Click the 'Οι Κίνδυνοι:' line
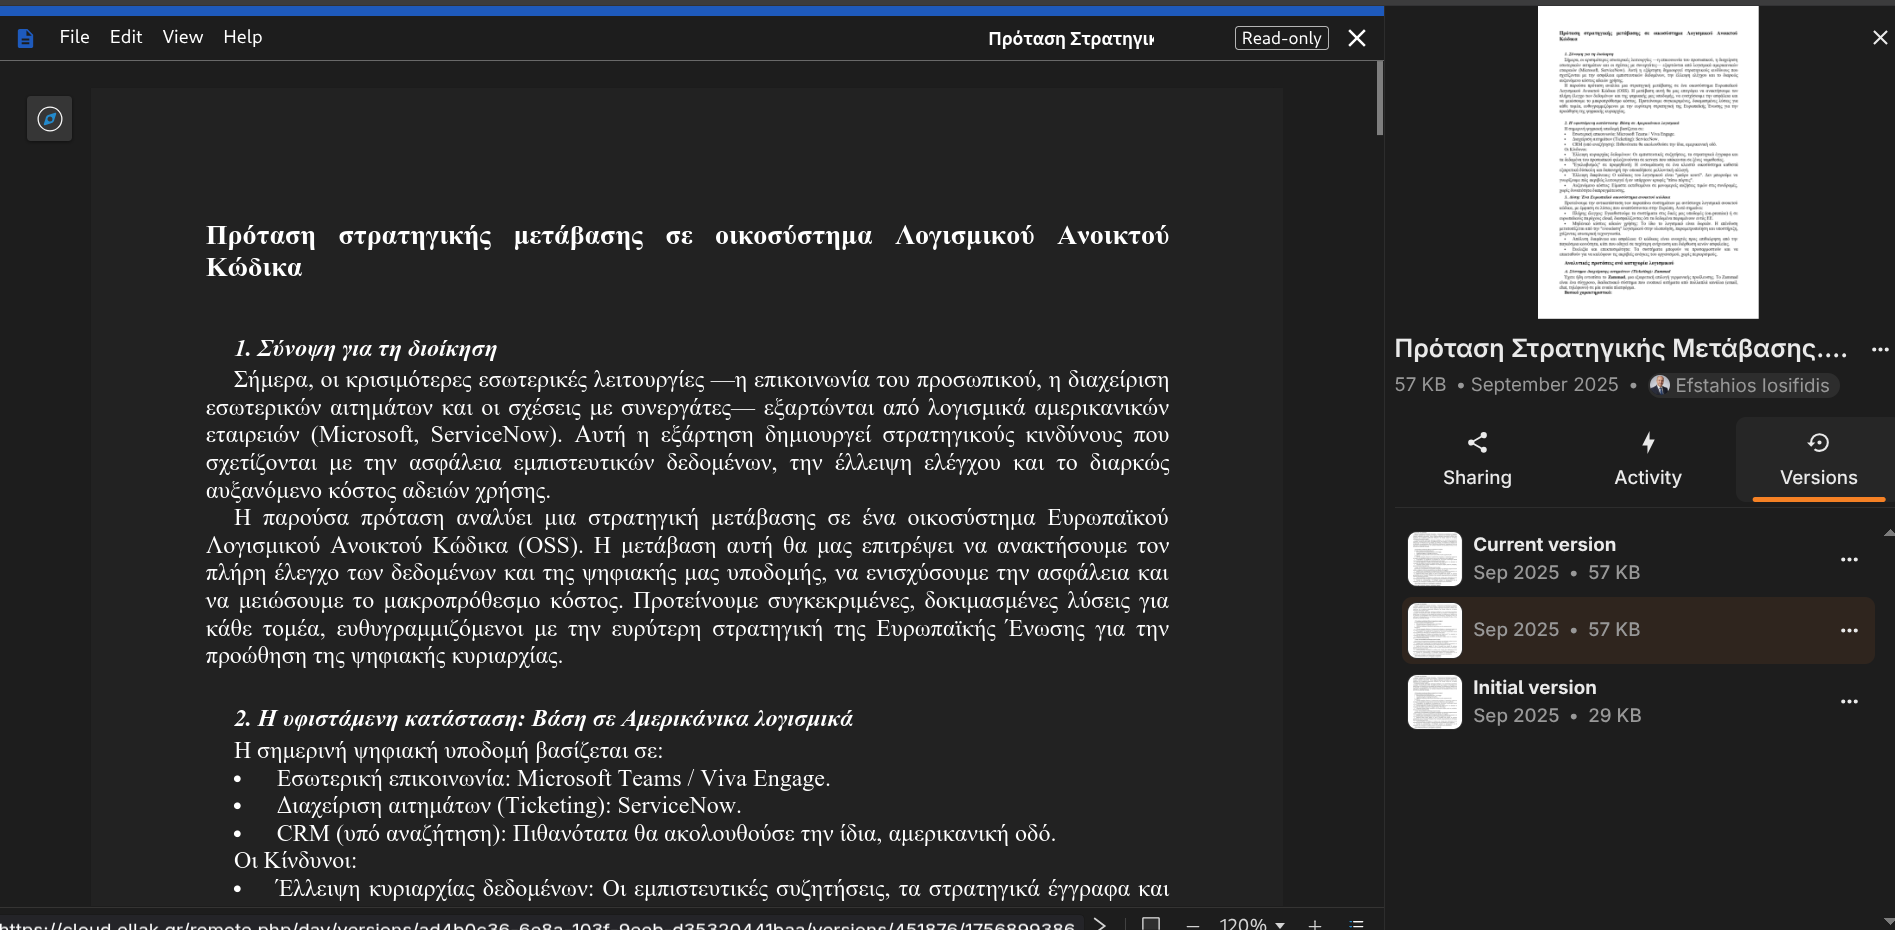The image size is (1895, 930). 295,861
